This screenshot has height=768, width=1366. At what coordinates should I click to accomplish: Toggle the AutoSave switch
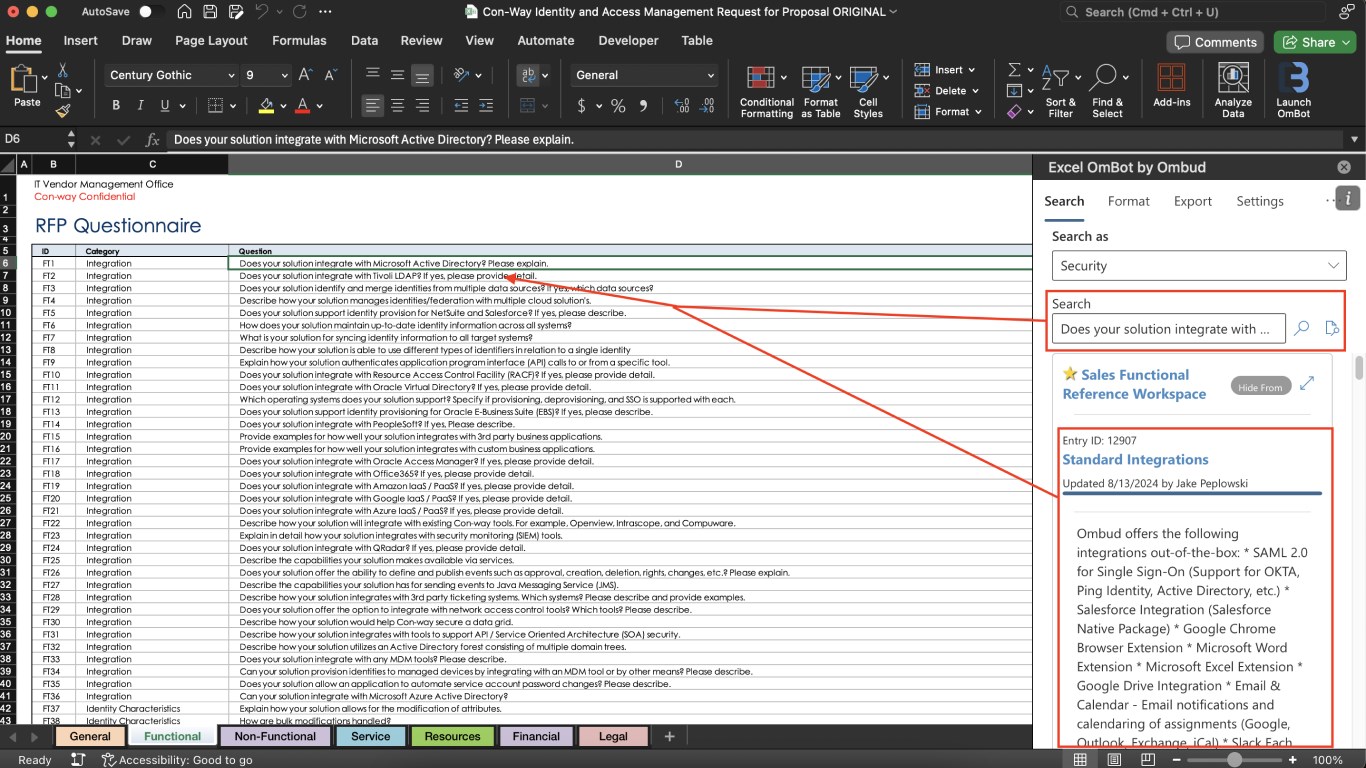coord(152,12)
